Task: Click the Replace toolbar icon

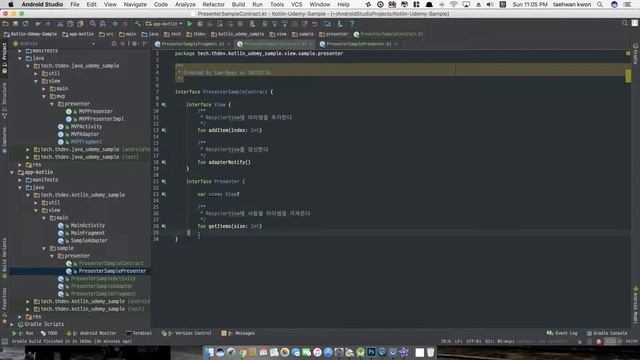Action: tap(103, 24)
